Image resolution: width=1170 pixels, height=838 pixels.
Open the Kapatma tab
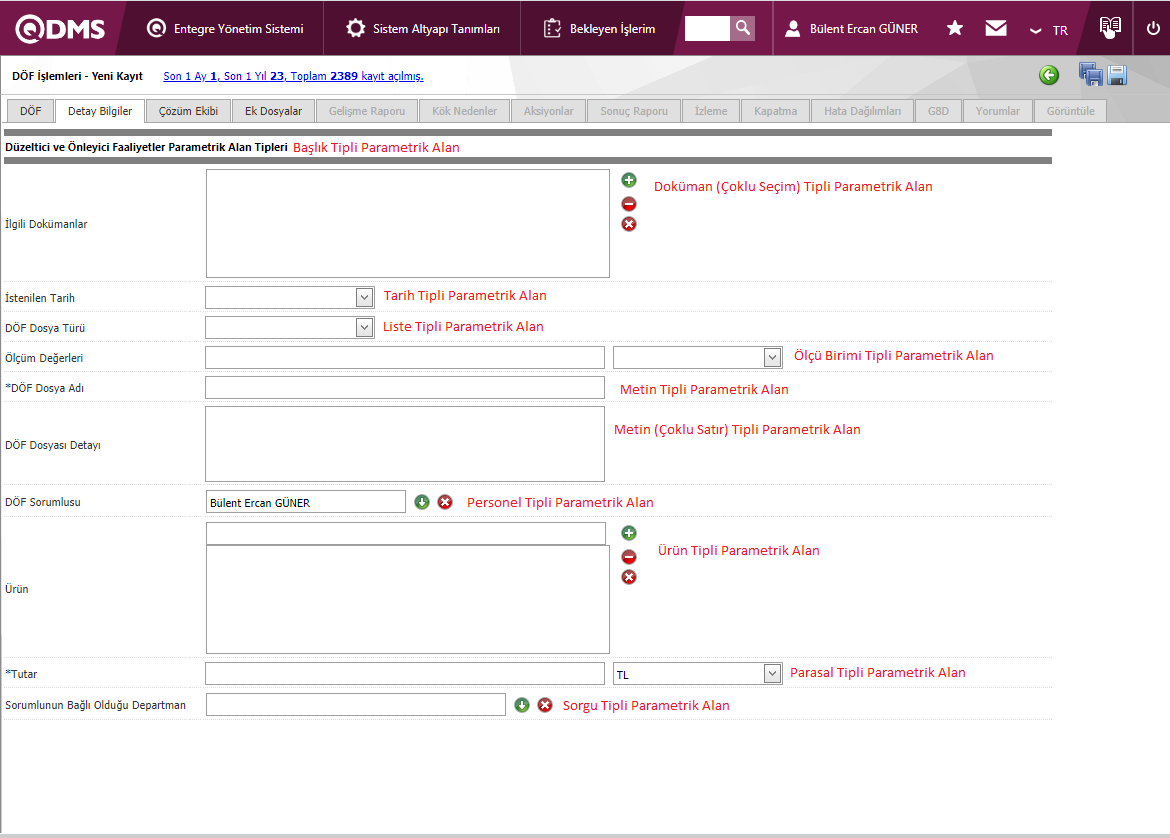coord(775,111)
